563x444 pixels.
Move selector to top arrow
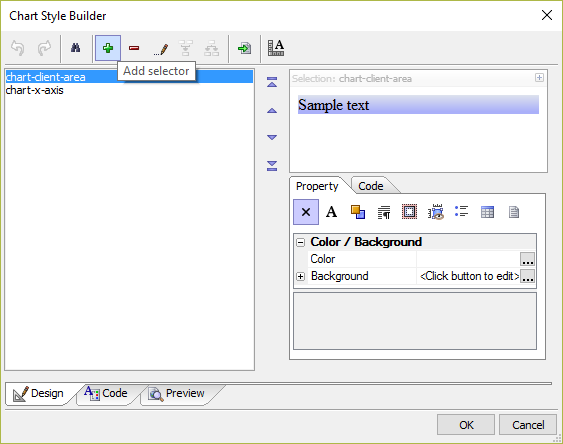click(272, 82)
